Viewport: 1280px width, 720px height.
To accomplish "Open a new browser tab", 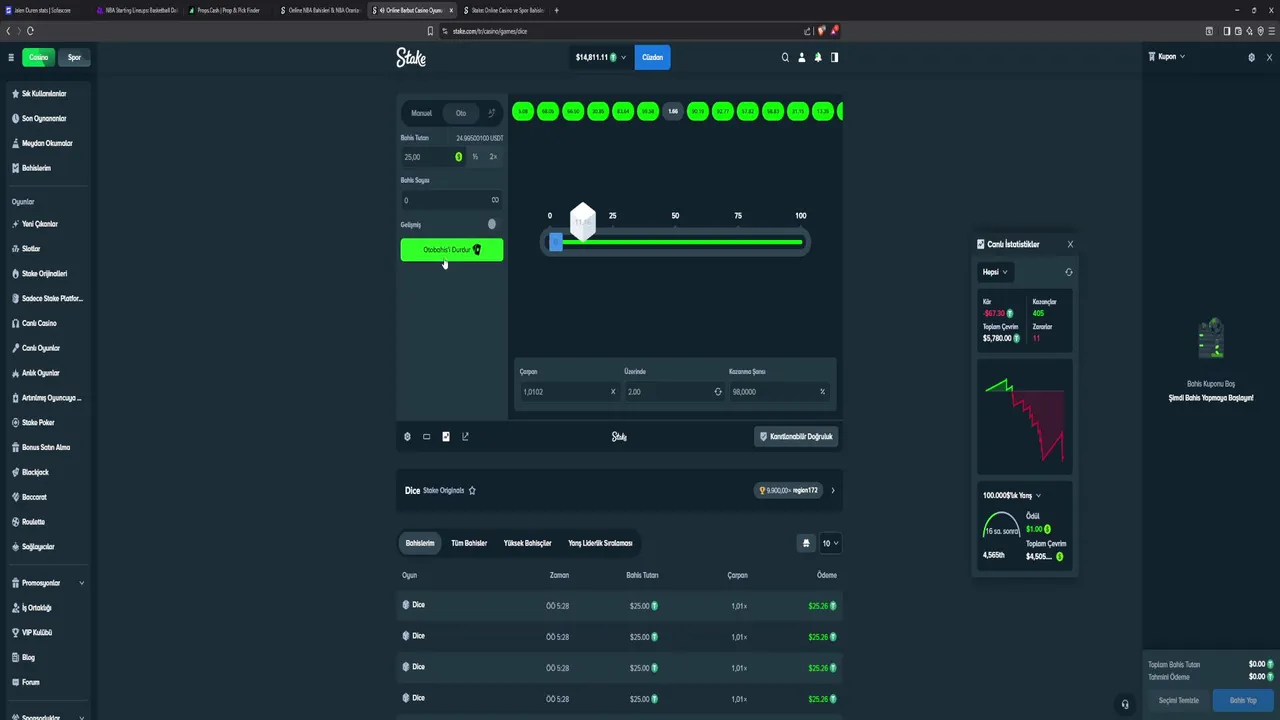I will tap(556, 10).
